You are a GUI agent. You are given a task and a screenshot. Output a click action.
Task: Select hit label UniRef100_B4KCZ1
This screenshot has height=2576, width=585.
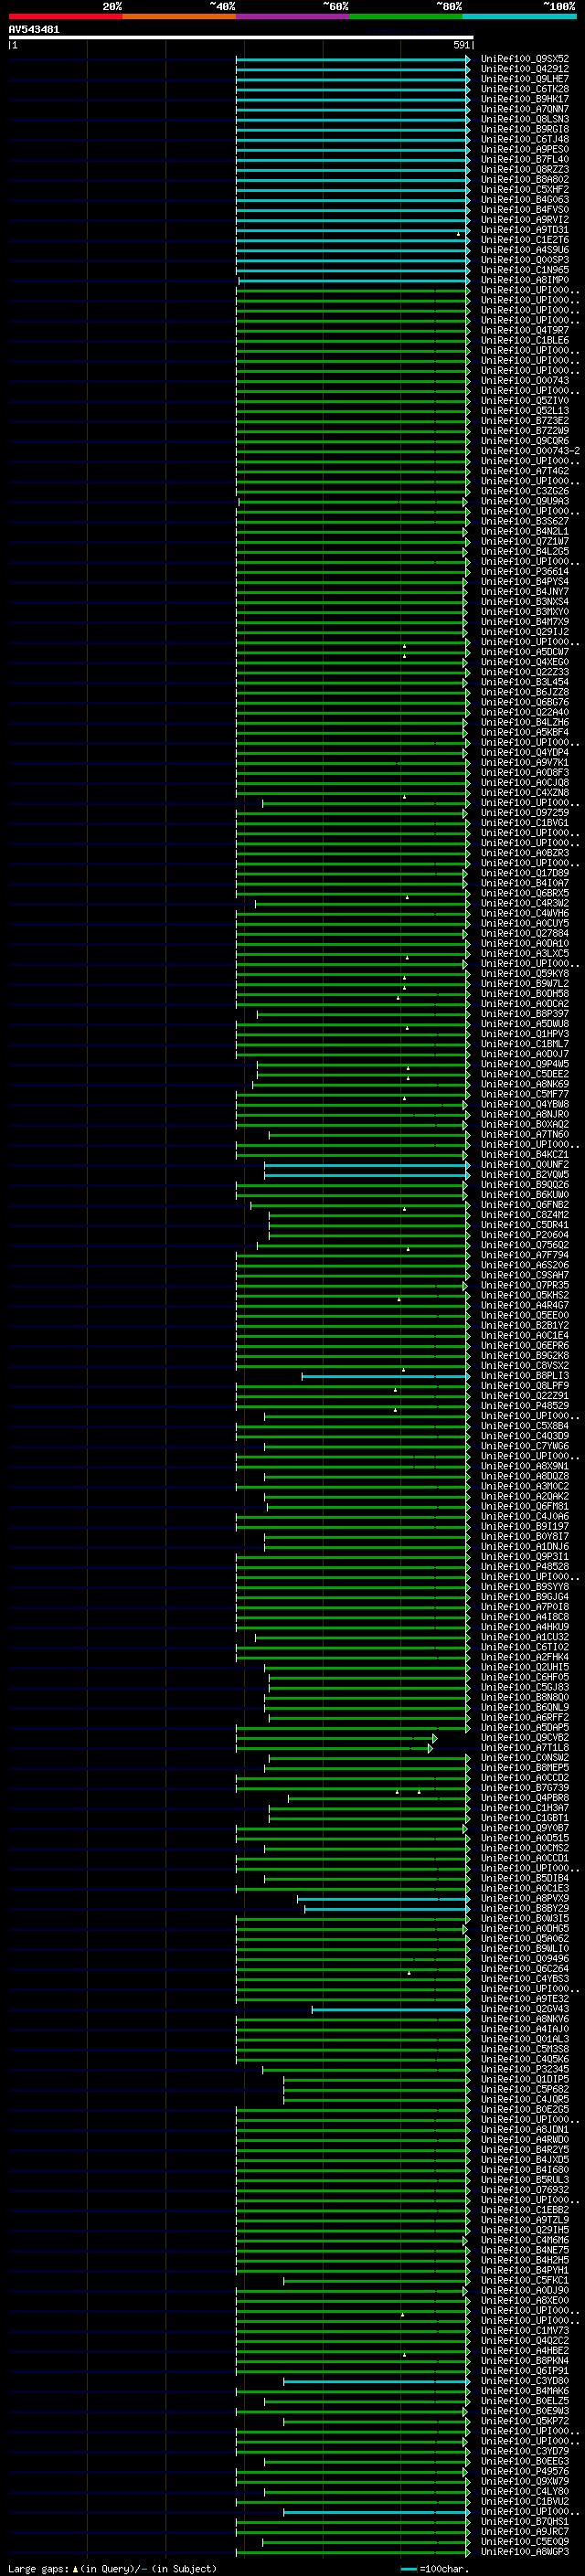coord(525,1154)
